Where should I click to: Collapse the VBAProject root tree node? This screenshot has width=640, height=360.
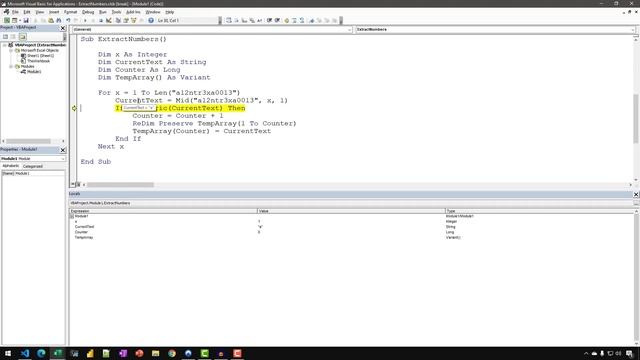point(4,45)
